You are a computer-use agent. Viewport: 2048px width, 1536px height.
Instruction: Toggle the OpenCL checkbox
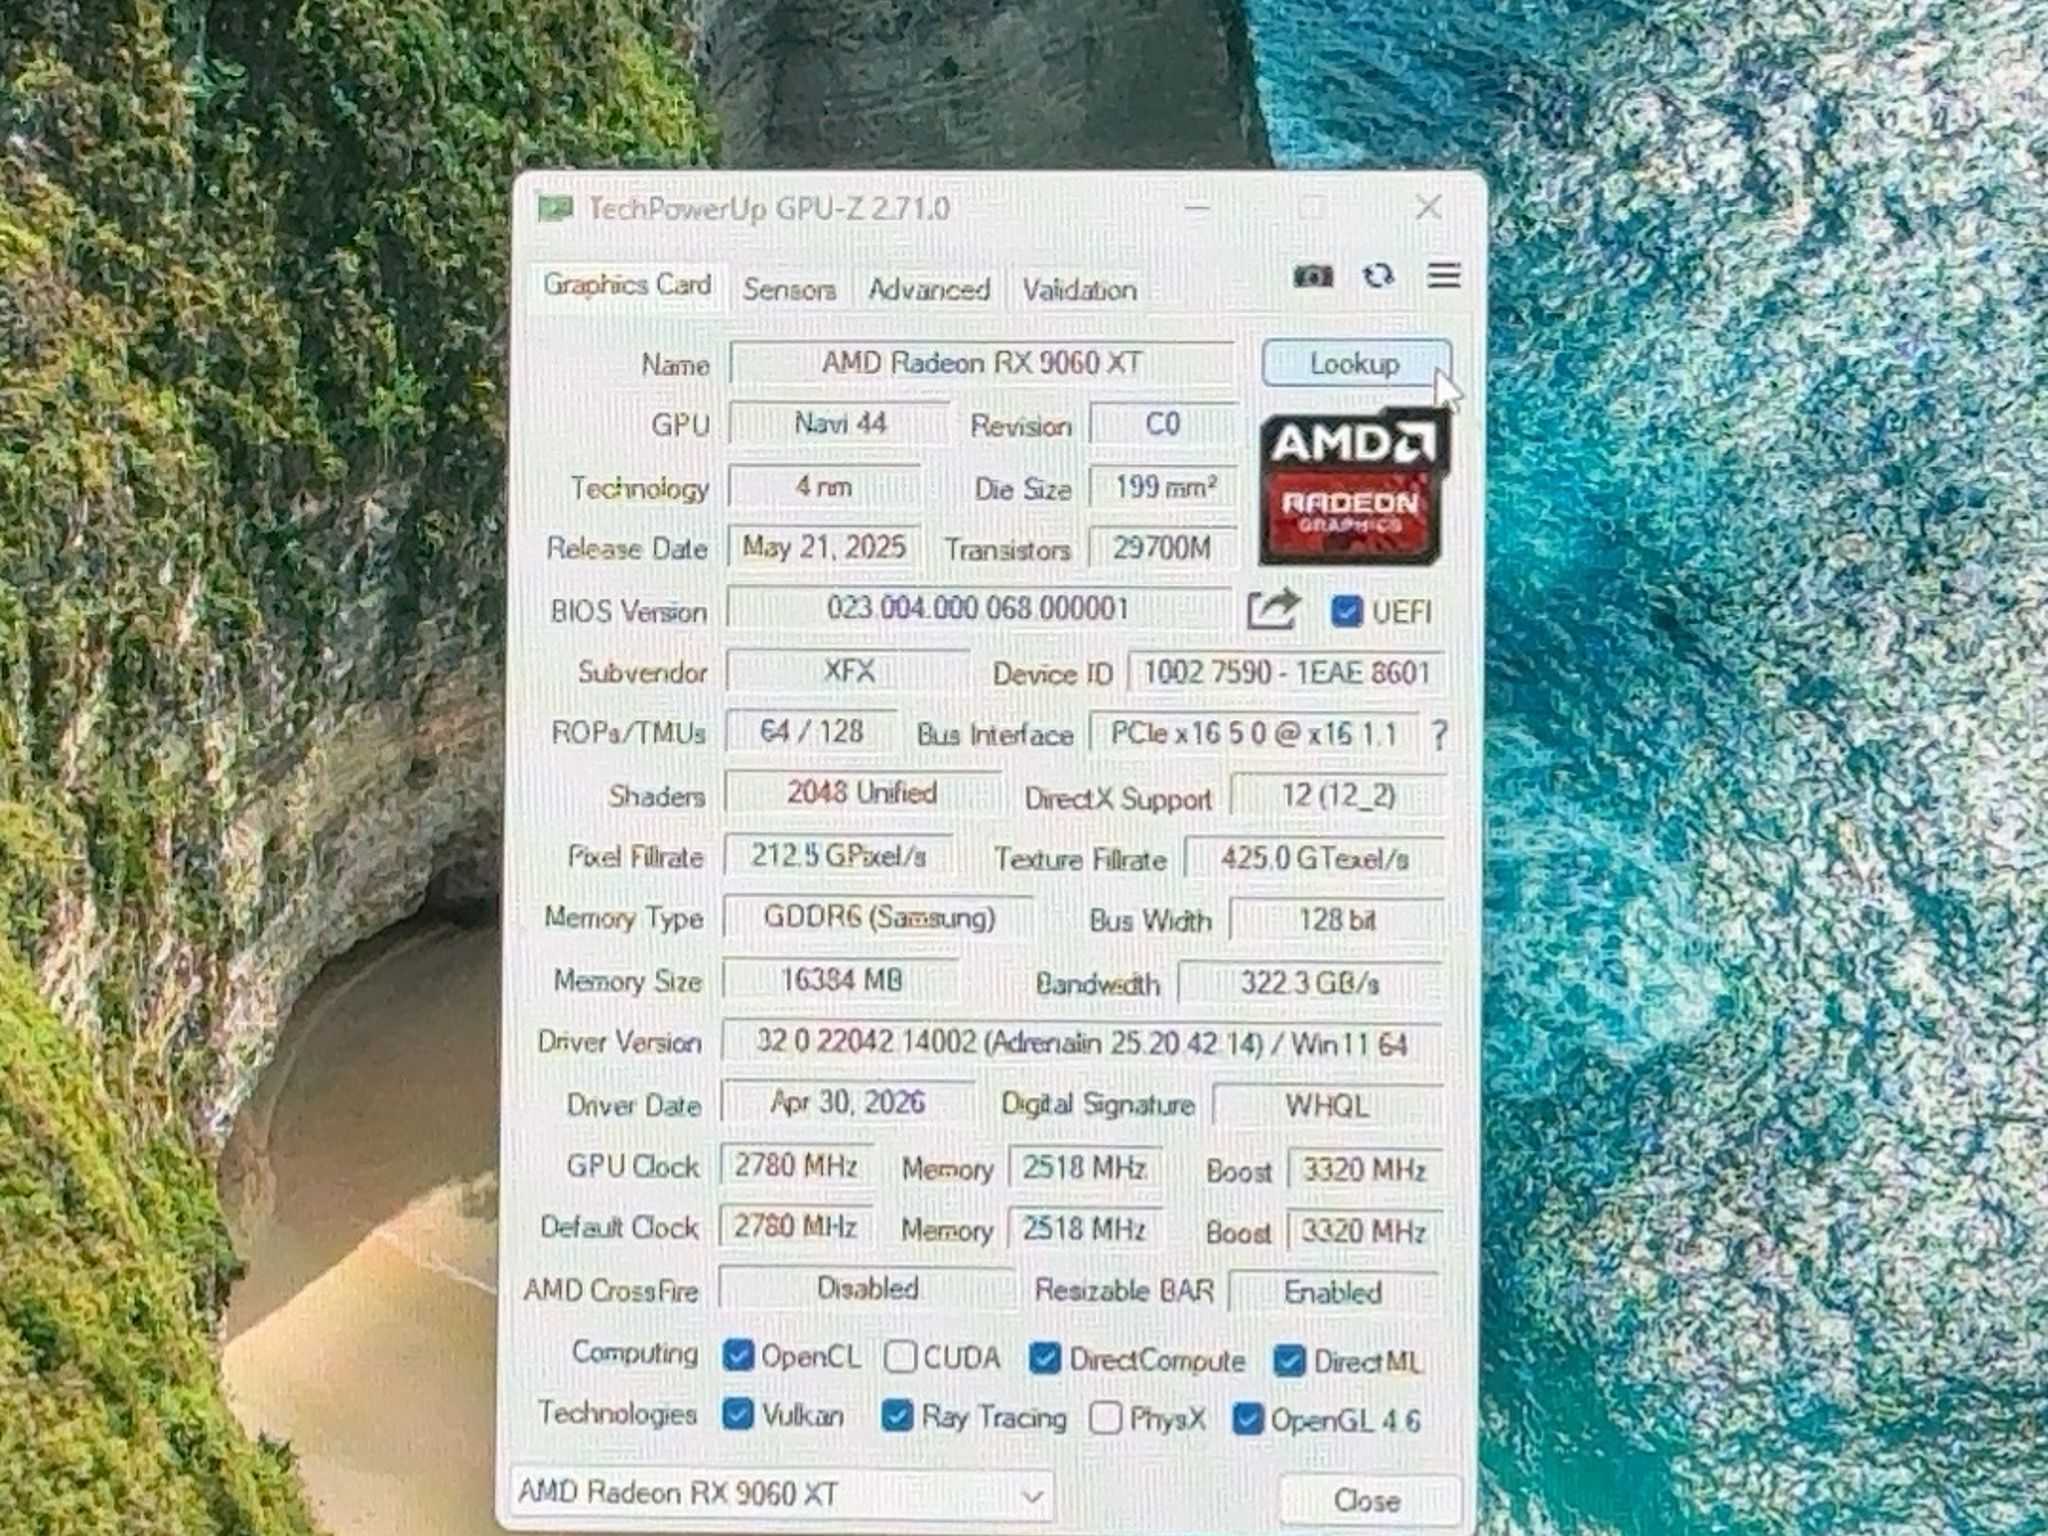tap(738, 1356)
